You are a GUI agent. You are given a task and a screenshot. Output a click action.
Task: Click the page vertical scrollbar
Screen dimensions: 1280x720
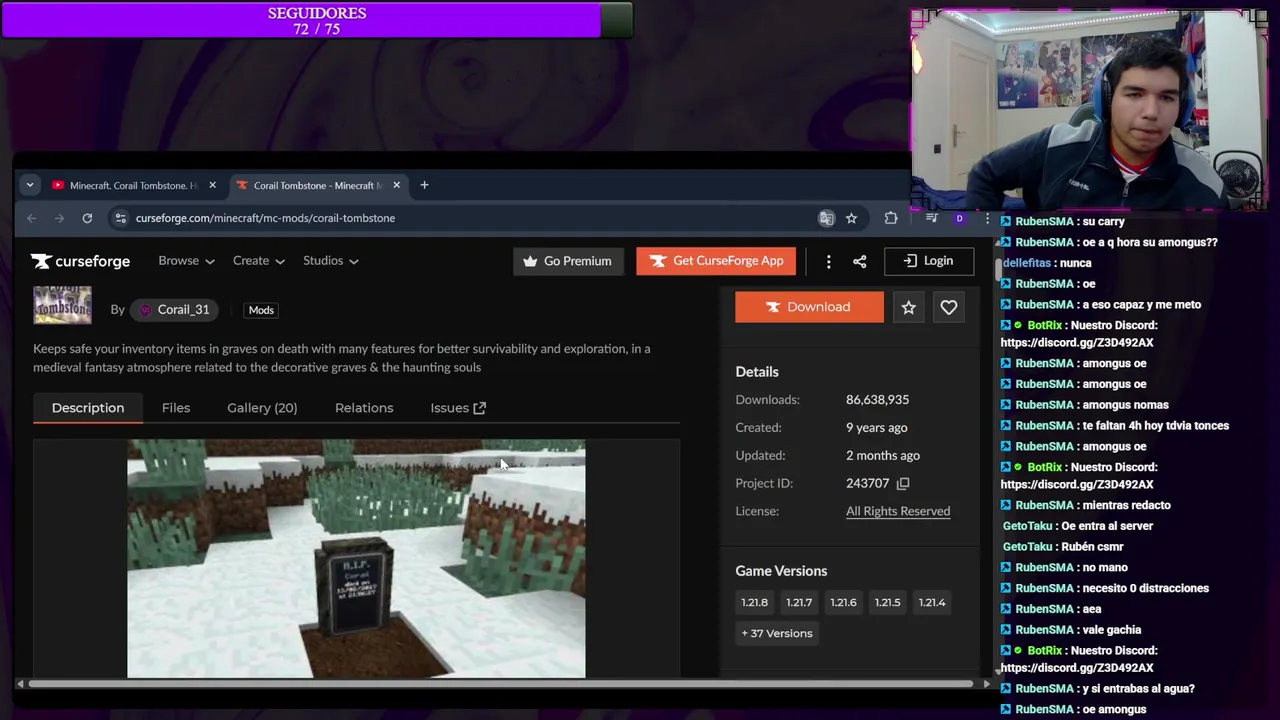pyautogui.click(x=999, y=269)
